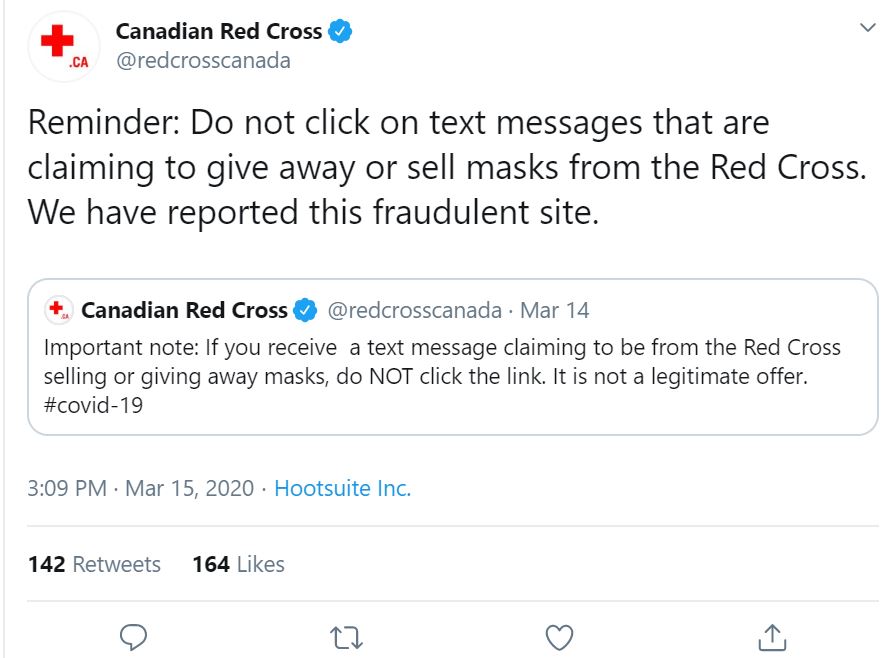
Task: Click the small avatar in the quoted tweet
Action: pyautogui.click(x=58, y=310)
